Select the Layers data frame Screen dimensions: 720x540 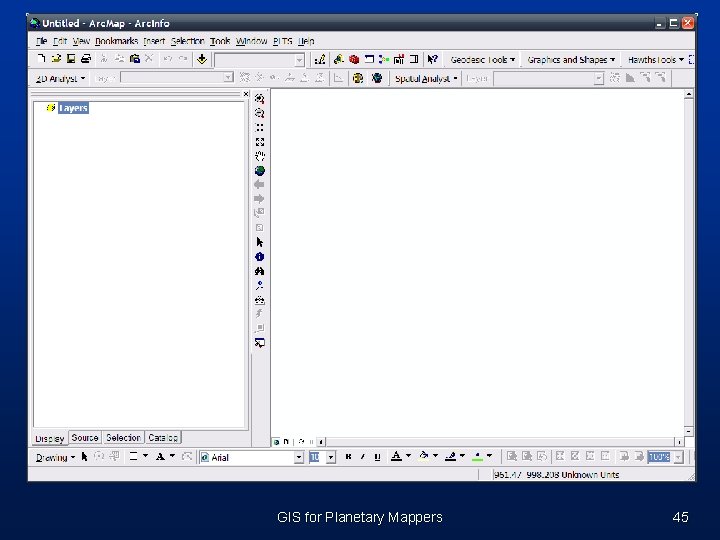pos(73,108)
